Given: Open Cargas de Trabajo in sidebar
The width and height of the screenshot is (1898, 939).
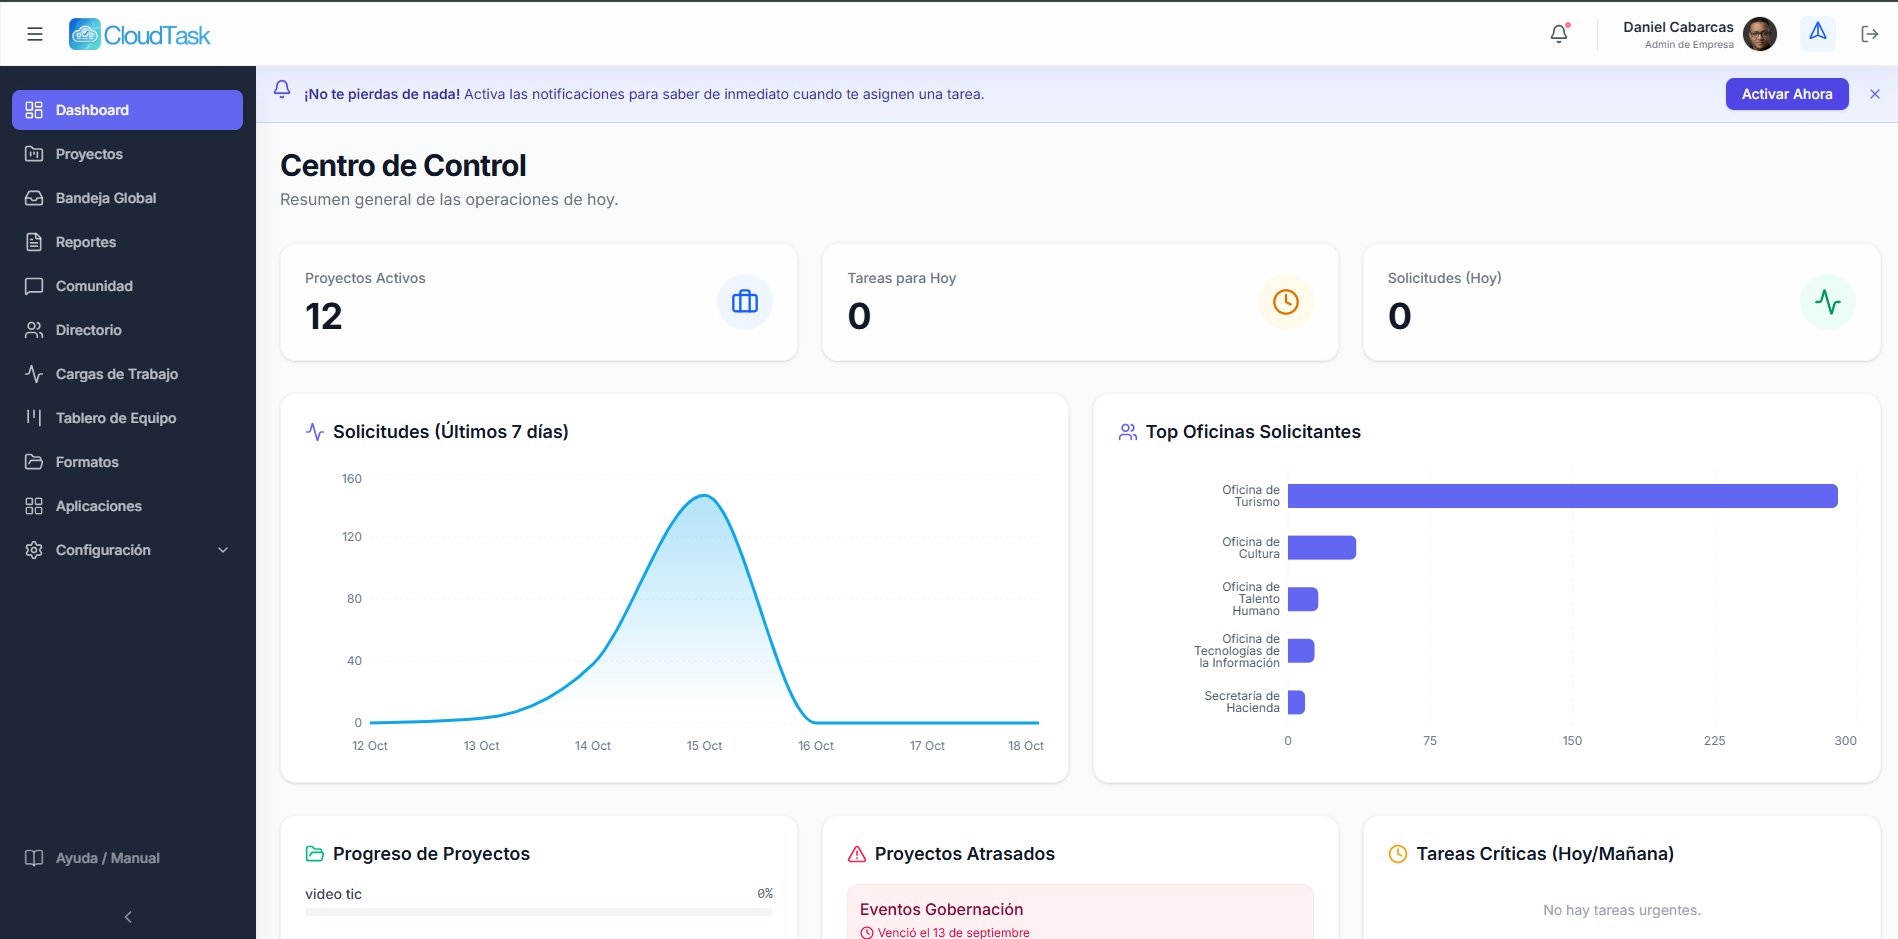Looking at the screenshot, I should tap(127, 374).
